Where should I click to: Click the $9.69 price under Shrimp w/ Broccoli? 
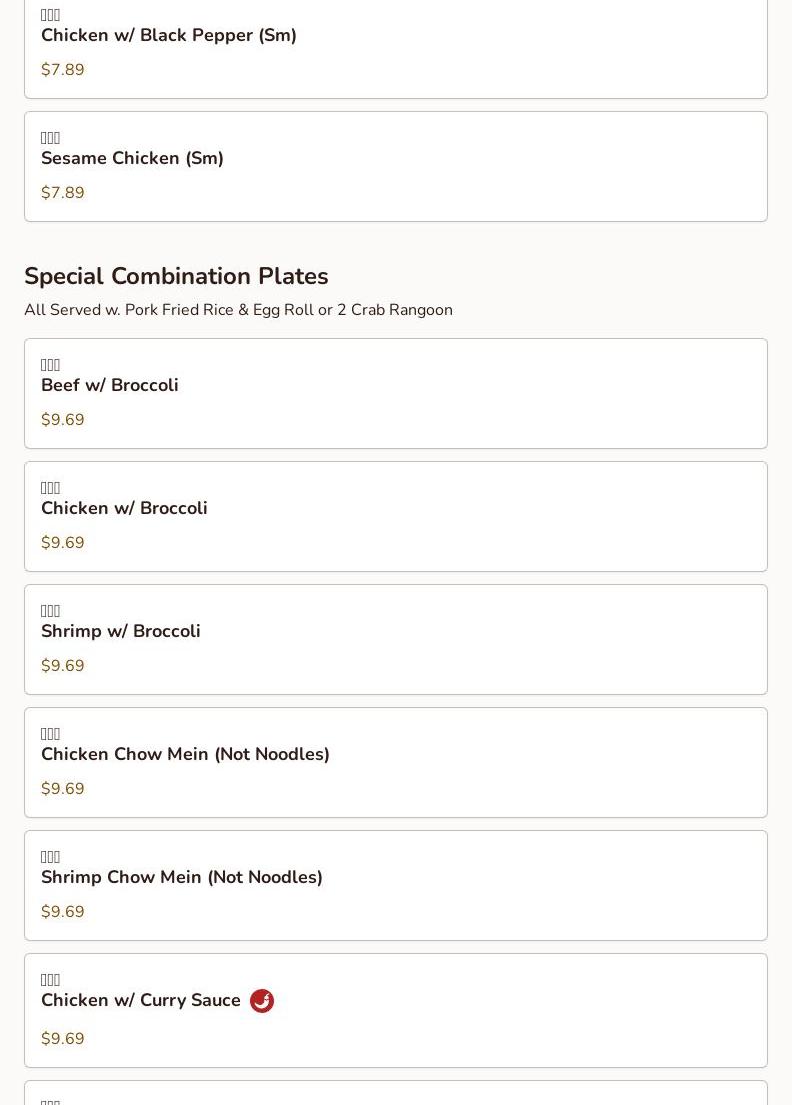pyautogui.click(x=63, y=666)
